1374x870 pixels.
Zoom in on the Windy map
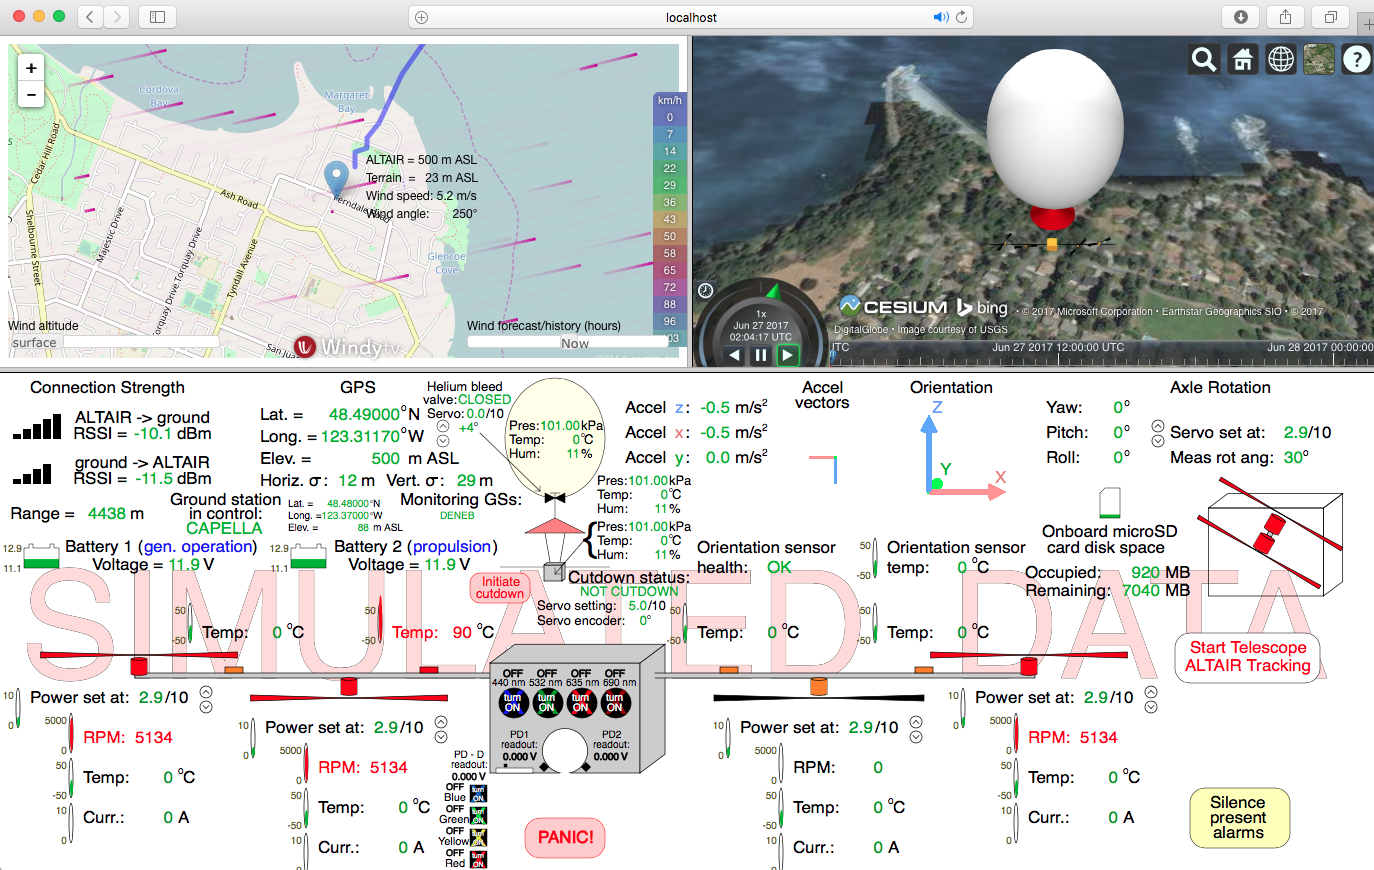click(x=31, y=68)
